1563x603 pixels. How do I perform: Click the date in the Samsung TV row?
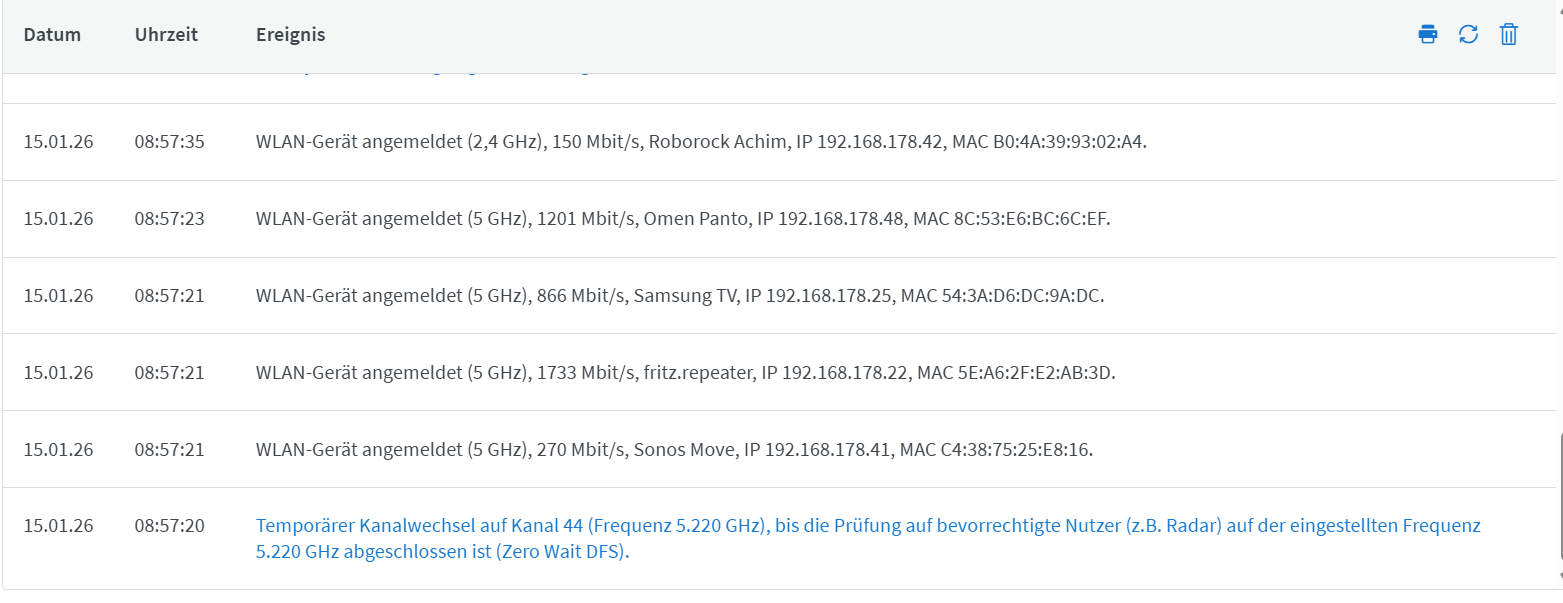tap(58, 296)
